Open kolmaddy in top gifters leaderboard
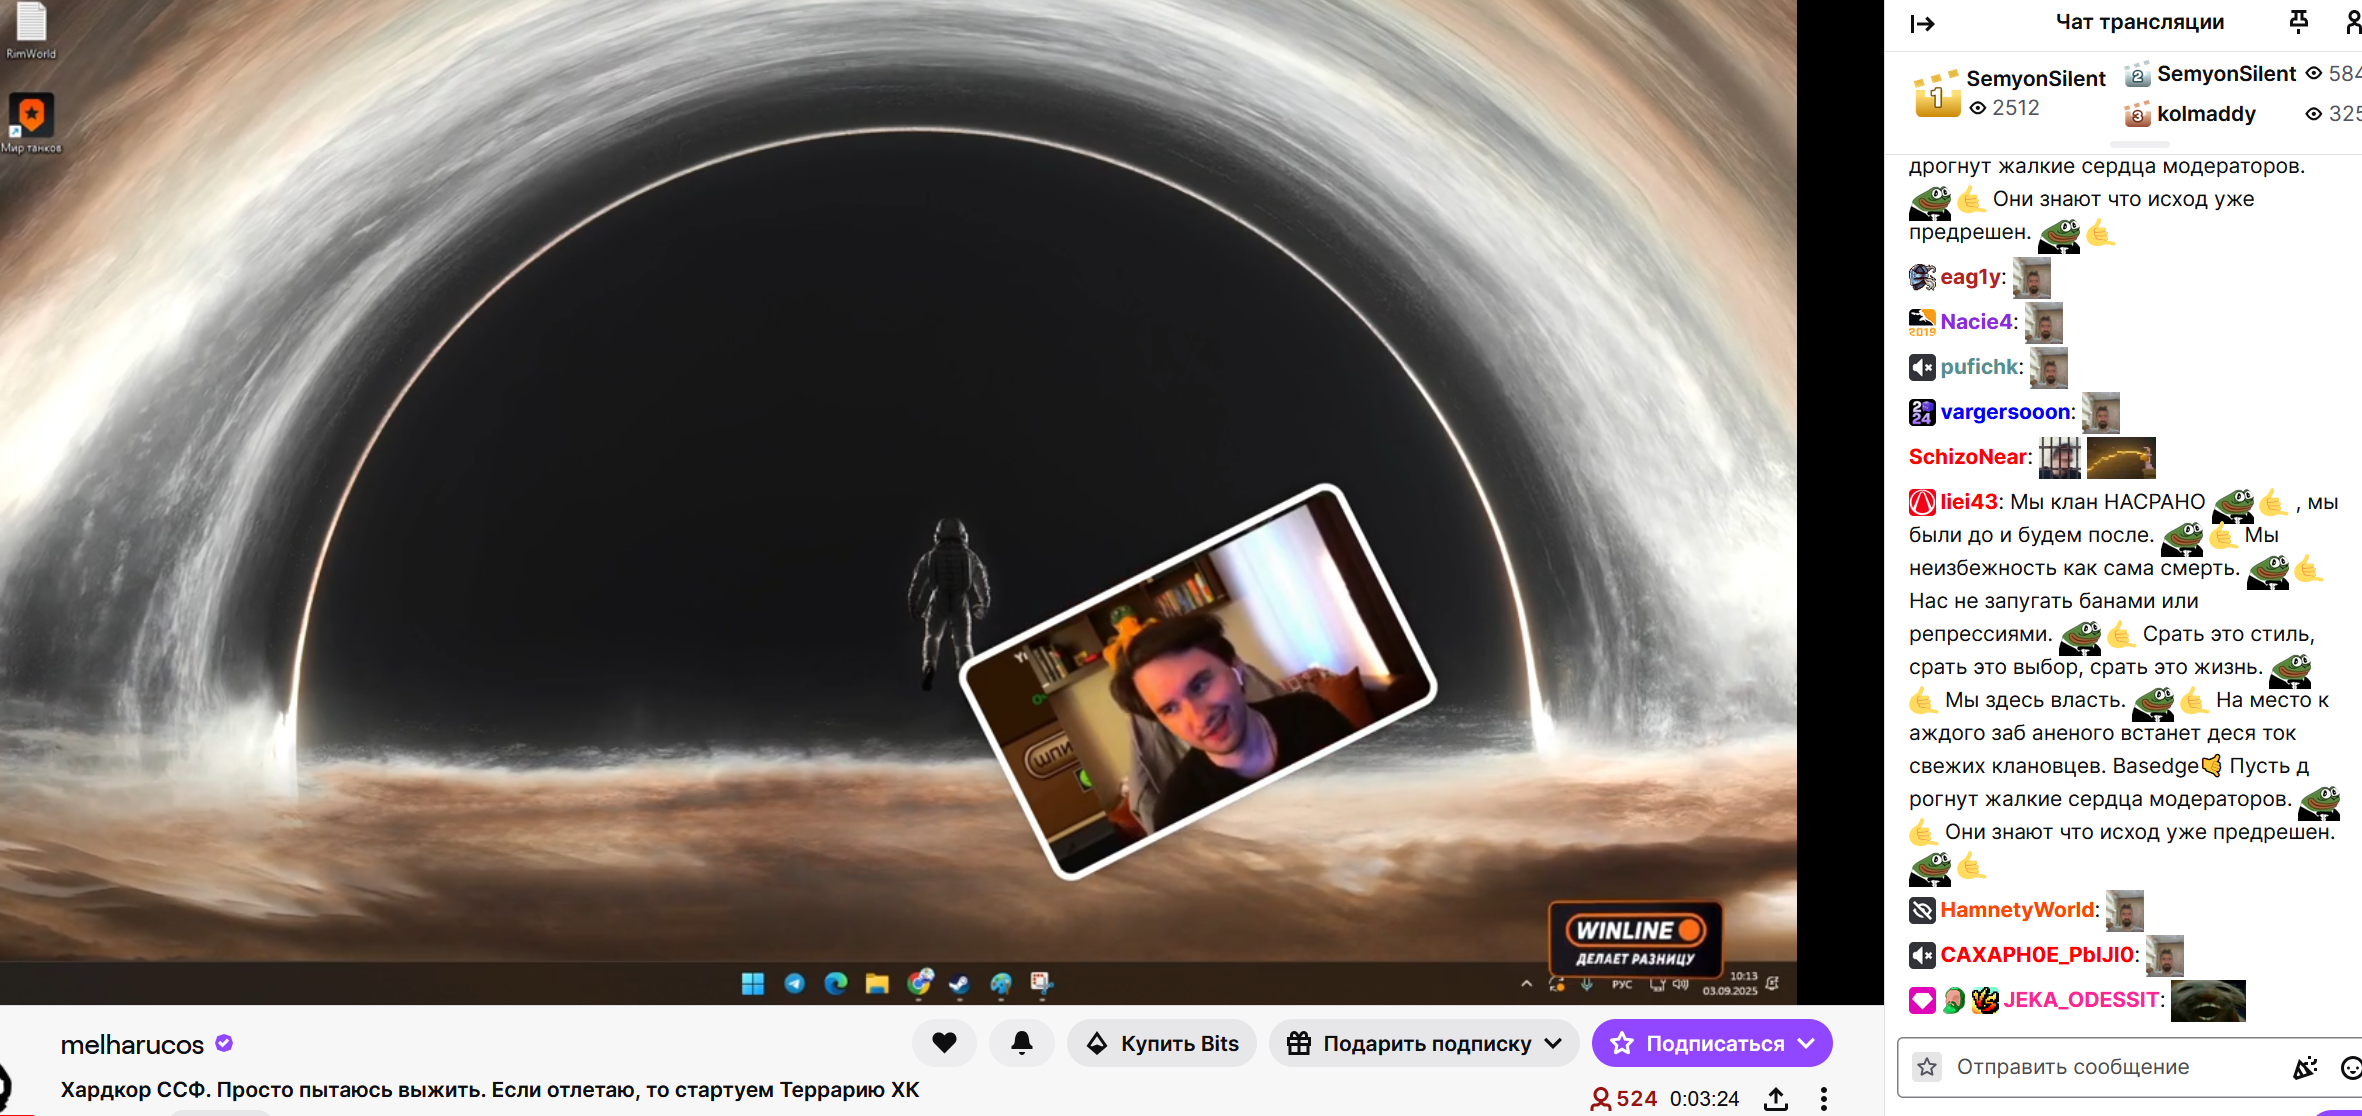 [2205, 114]
